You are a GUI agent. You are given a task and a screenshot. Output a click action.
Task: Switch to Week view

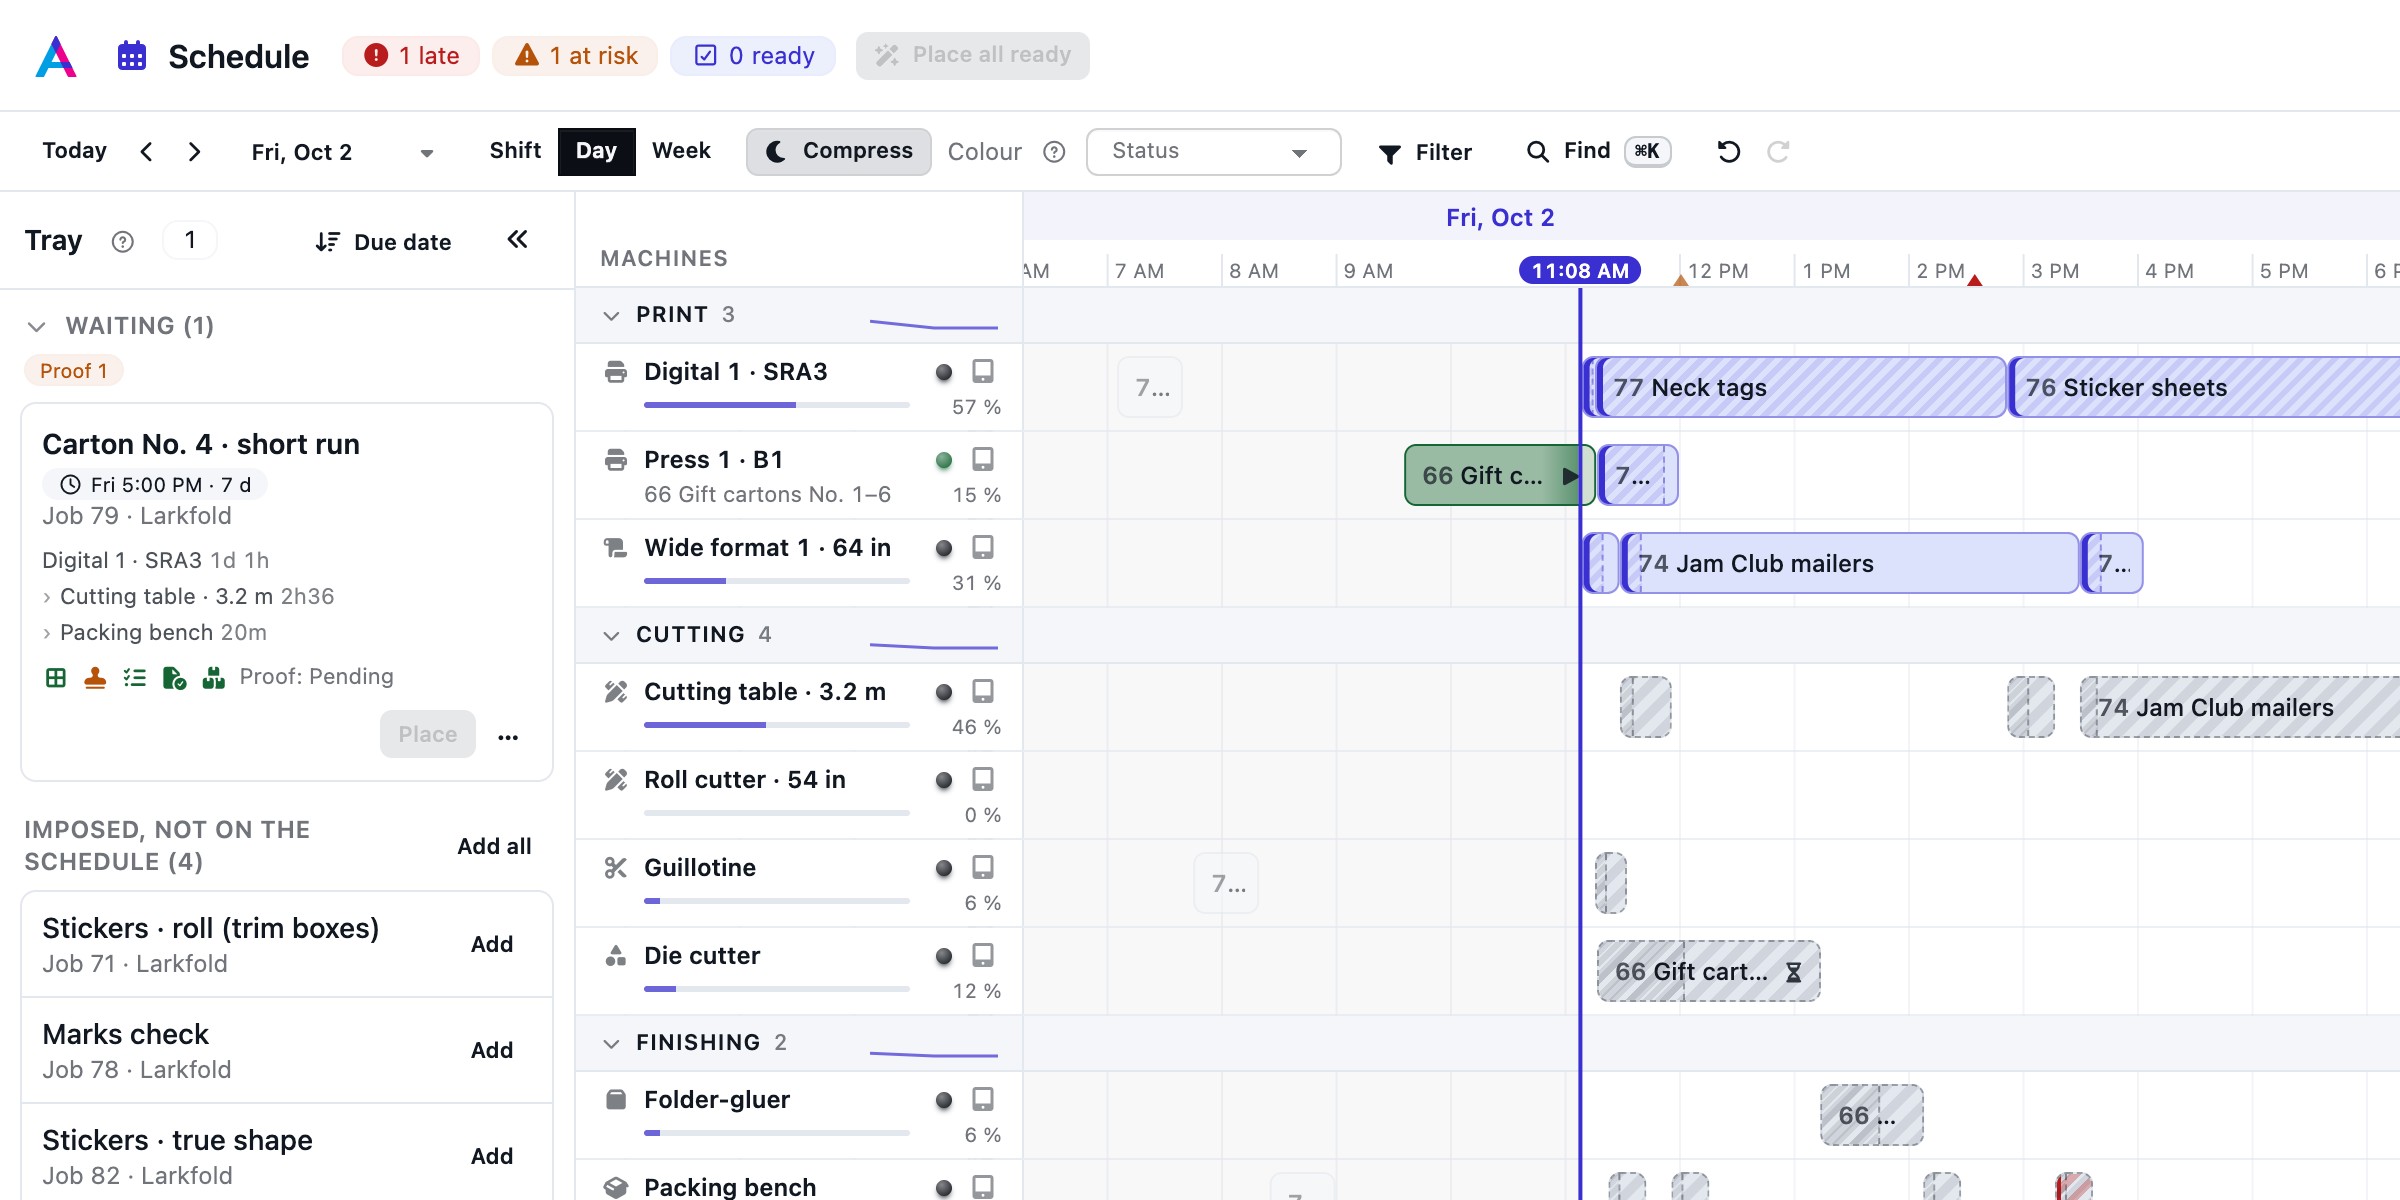click(x=681, y=151)
